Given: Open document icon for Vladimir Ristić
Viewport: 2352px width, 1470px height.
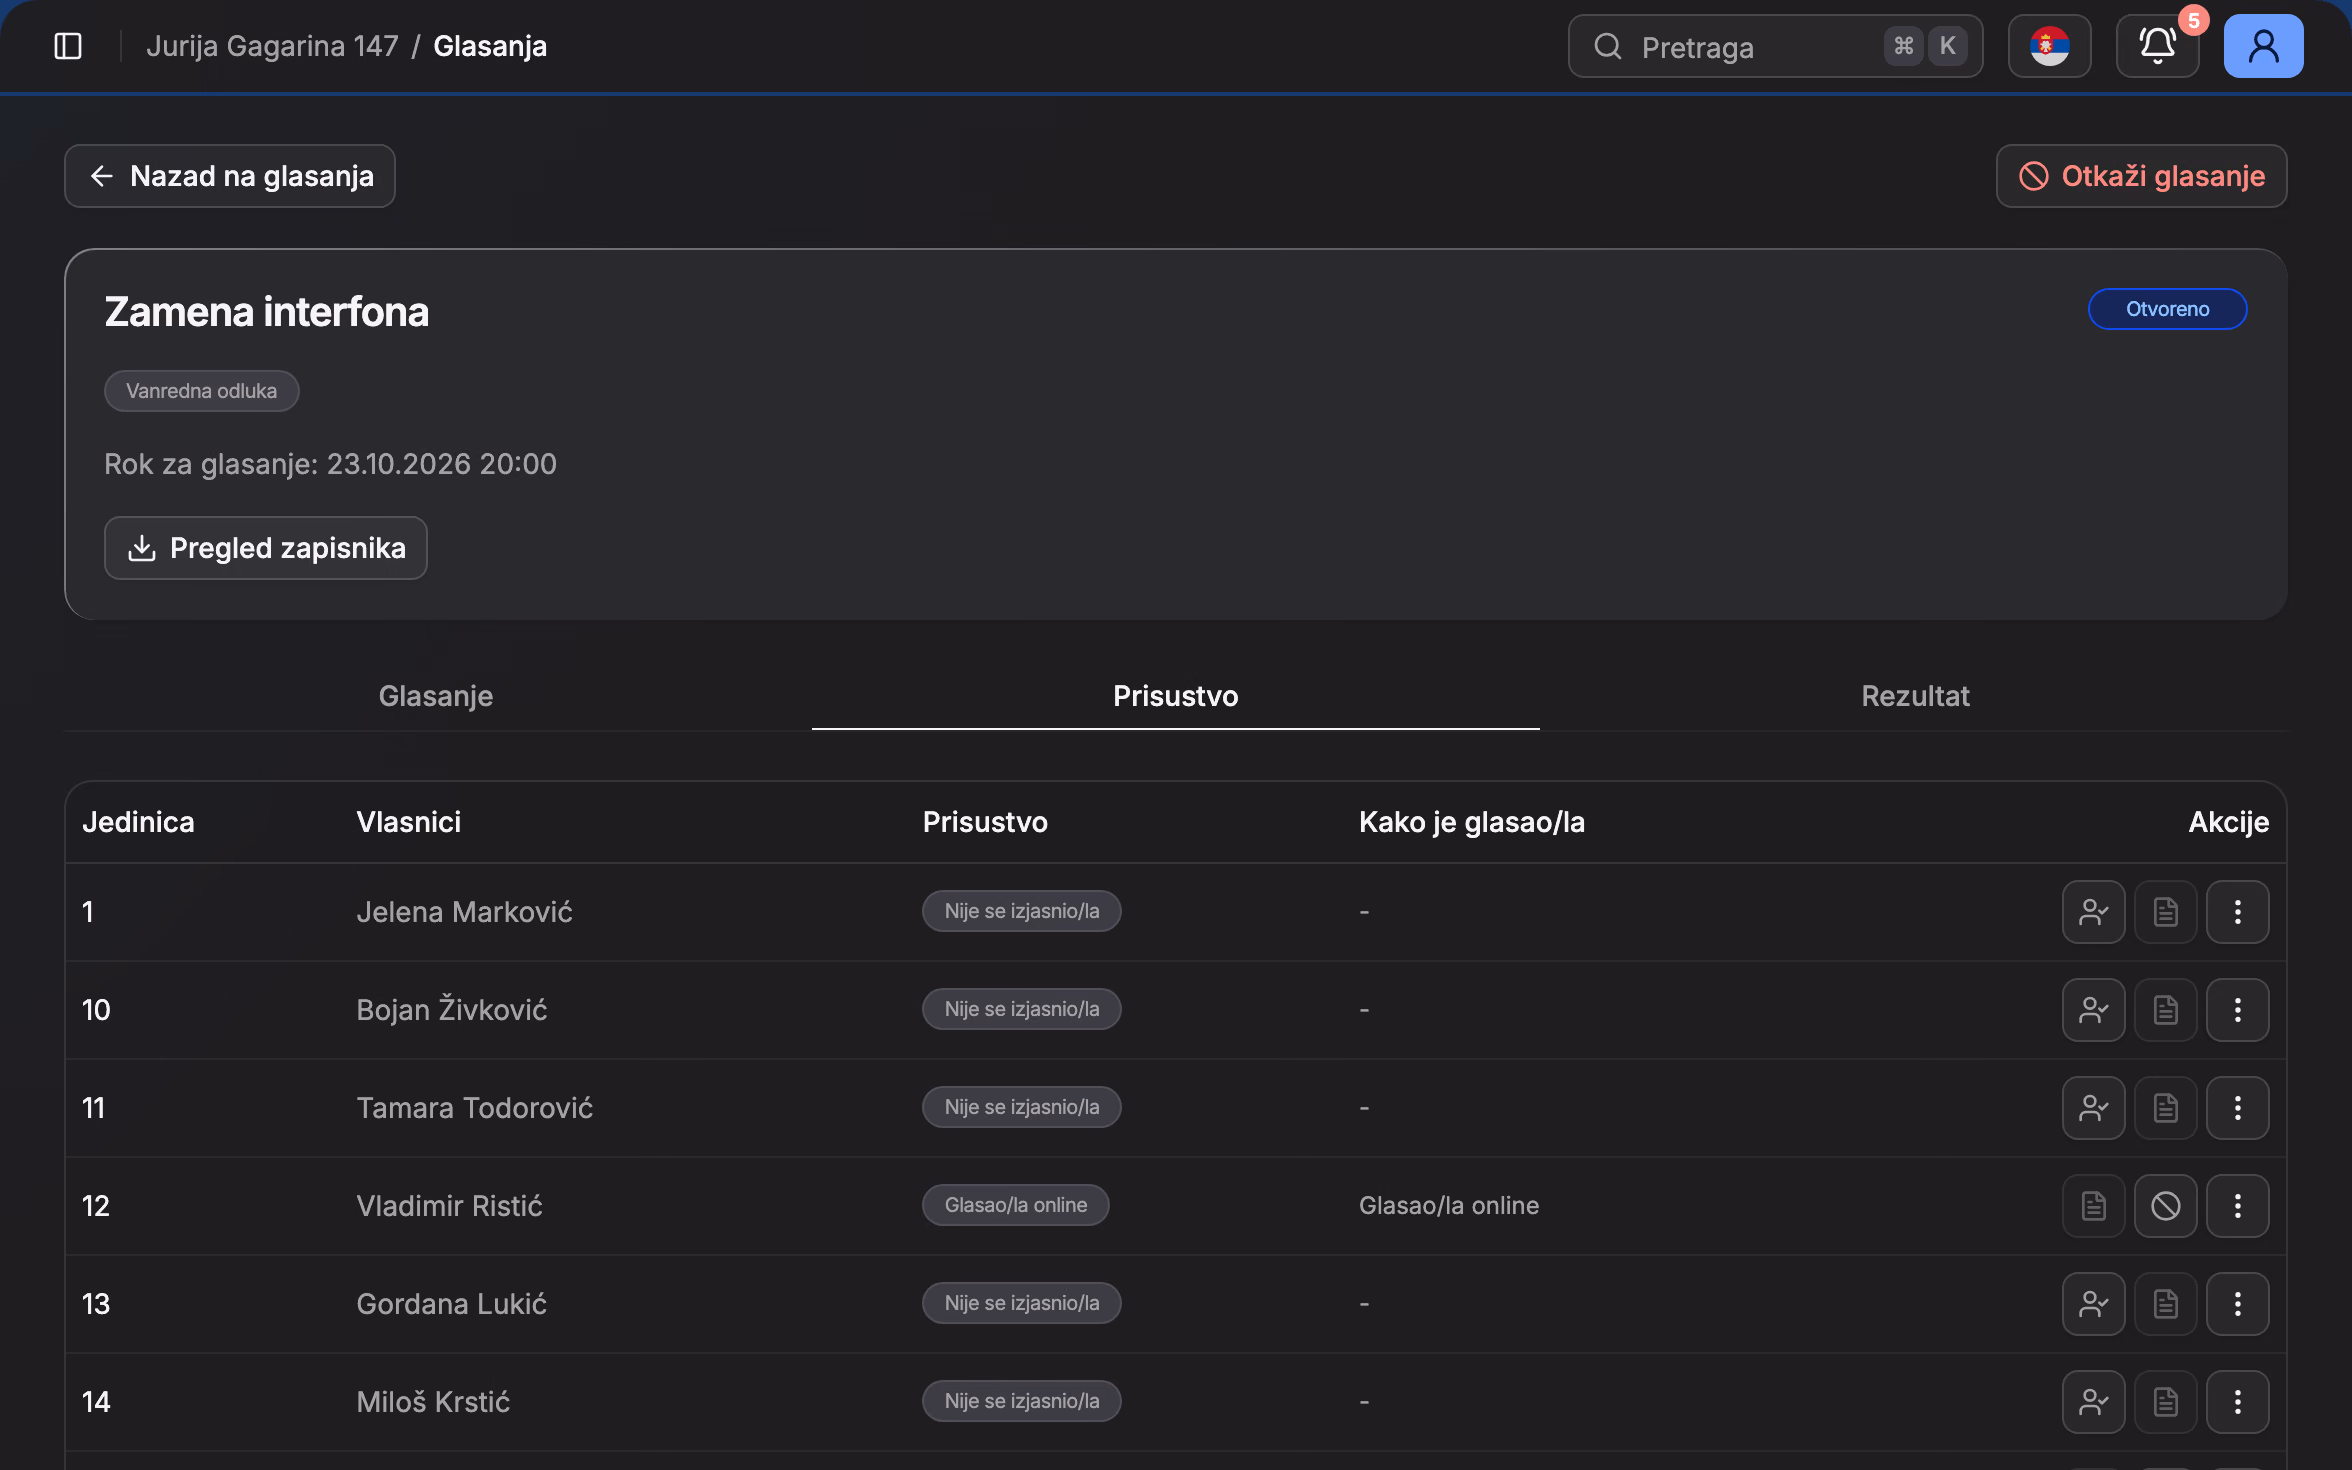Looking at the screenshot, I should click(2093, 1206).
